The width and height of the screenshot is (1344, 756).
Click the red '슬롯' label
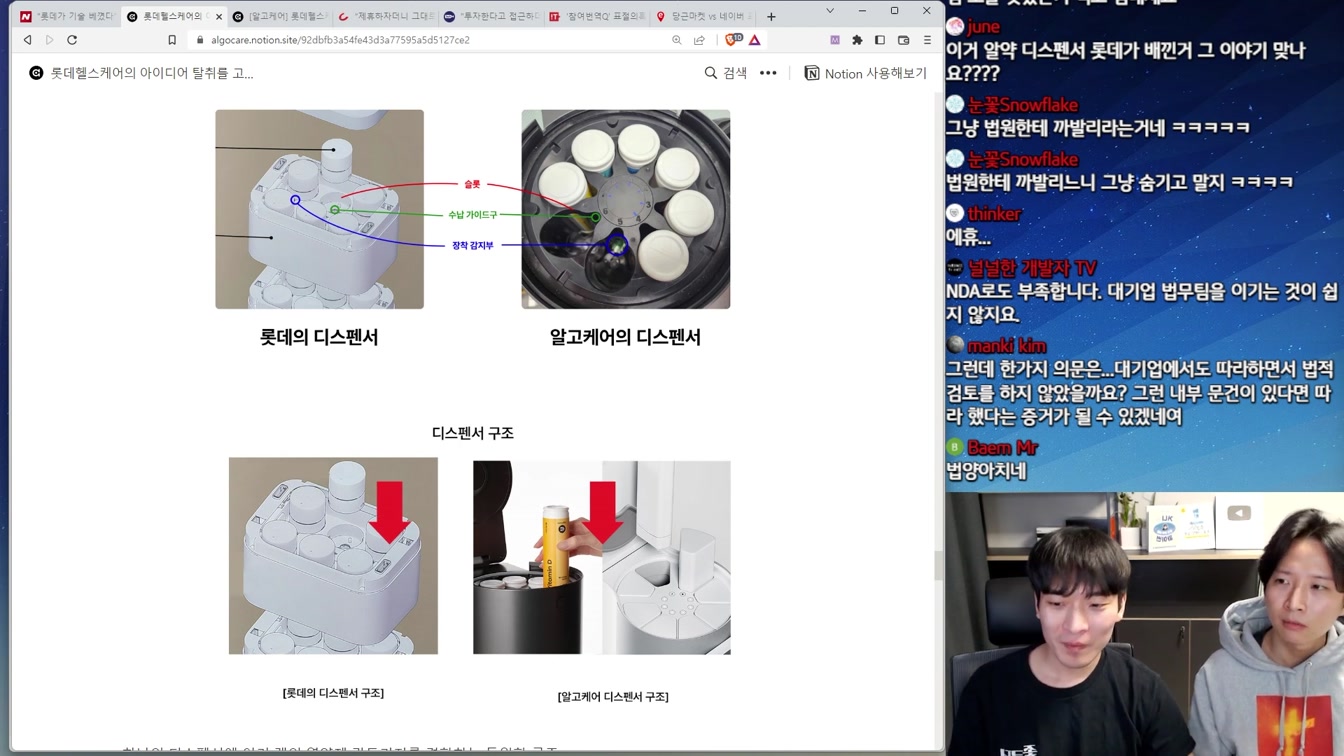pos(472,184)
